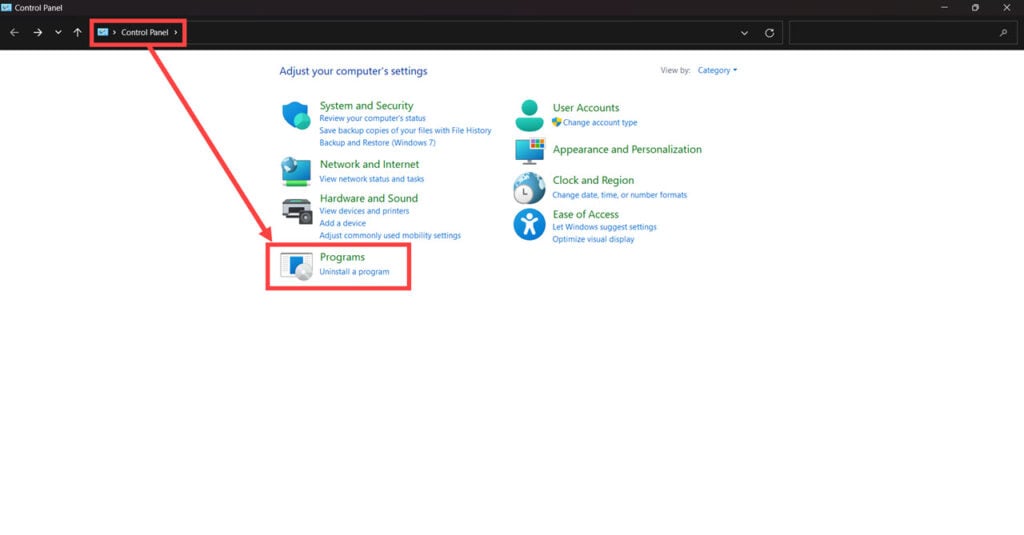Click the User Accounts person icon
Image resolution: width=1024 pixels, height=535 pixels.
529,116
